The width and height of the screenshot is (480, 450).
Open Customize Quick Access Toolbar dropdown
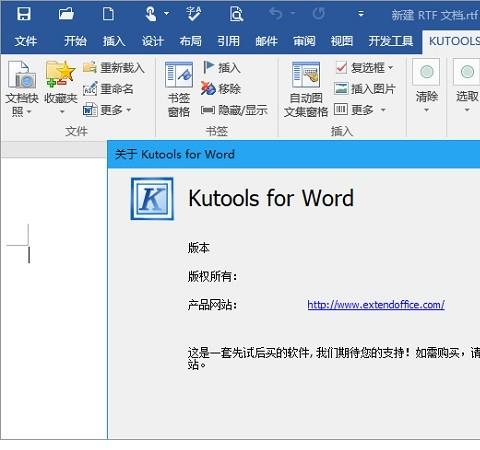[x=361, y=14]
